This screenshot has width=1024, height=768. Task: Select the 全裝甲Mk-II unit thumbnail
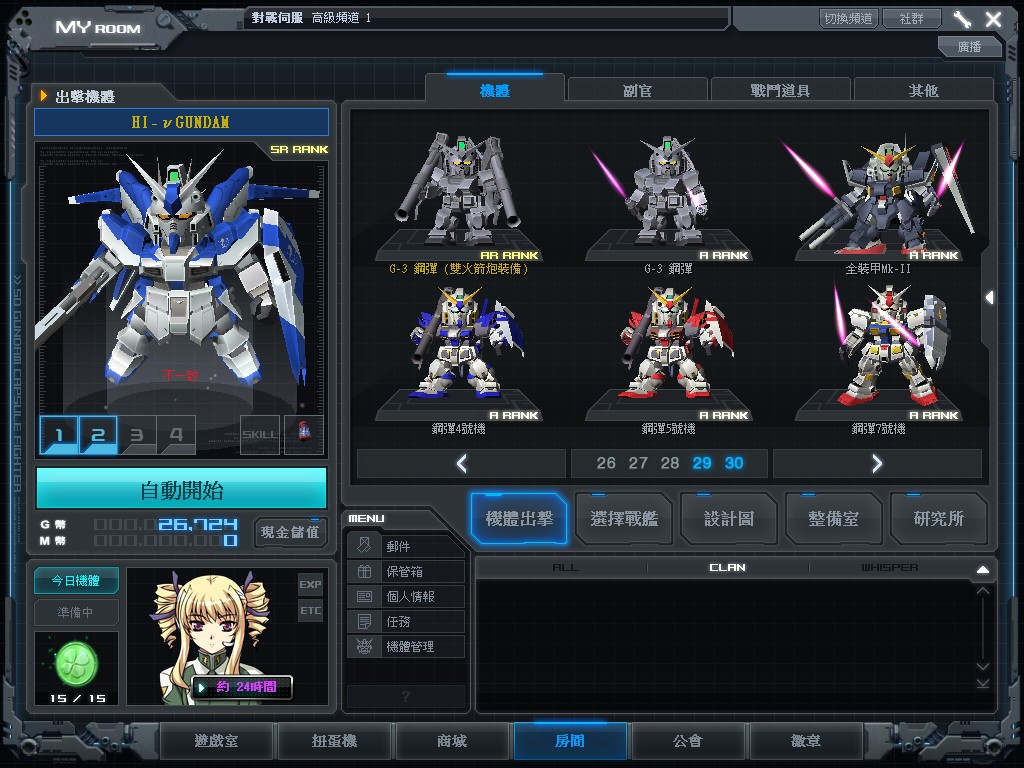point(876,200)
